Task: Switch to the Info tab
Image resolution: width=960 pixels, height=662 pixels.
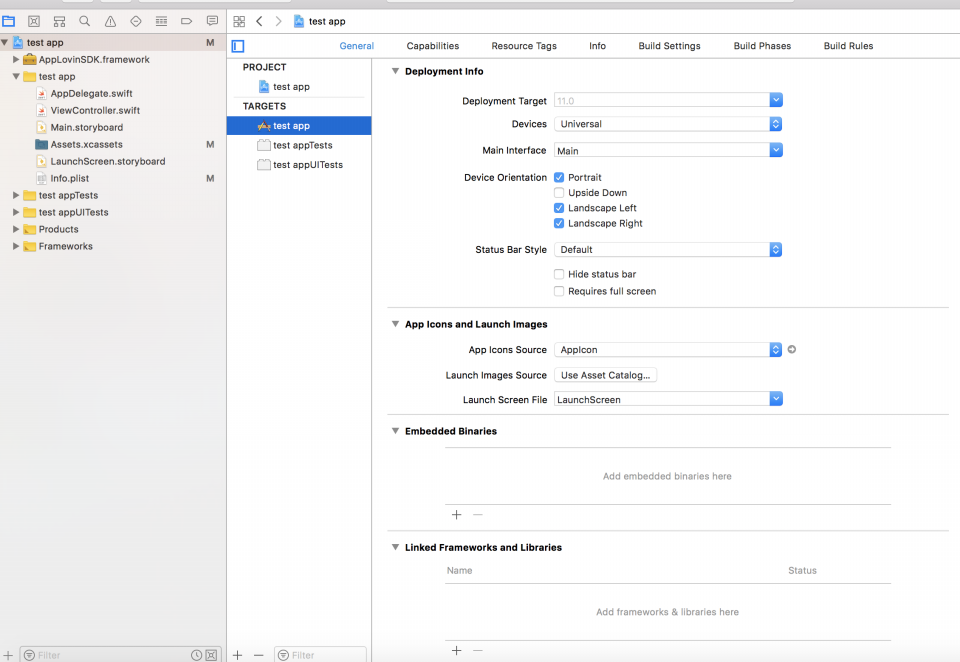Action: tap(598, 46)
